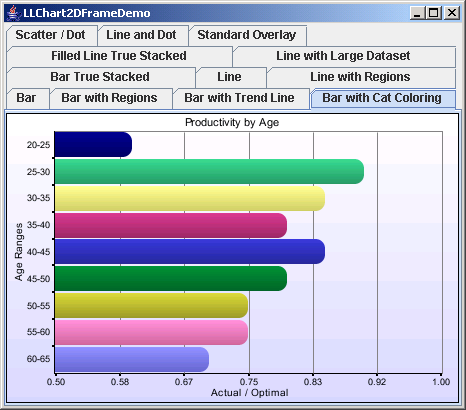Click the 45-50 category label
The width and height of the screenshot is (466, 410).
[x=38, y=279]
